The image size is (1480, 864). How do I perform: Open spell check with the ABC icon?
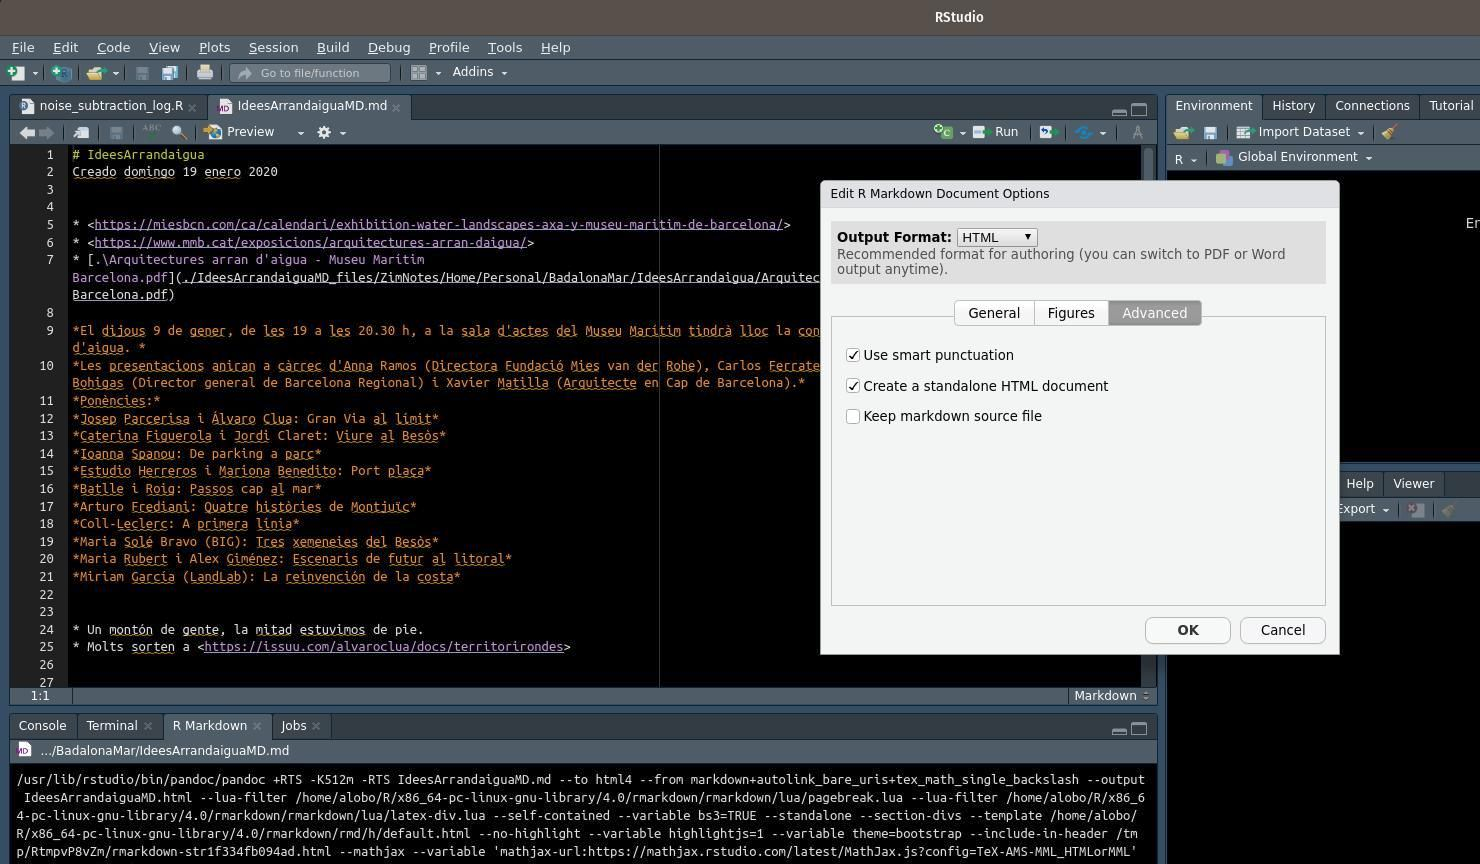[151, 131]
